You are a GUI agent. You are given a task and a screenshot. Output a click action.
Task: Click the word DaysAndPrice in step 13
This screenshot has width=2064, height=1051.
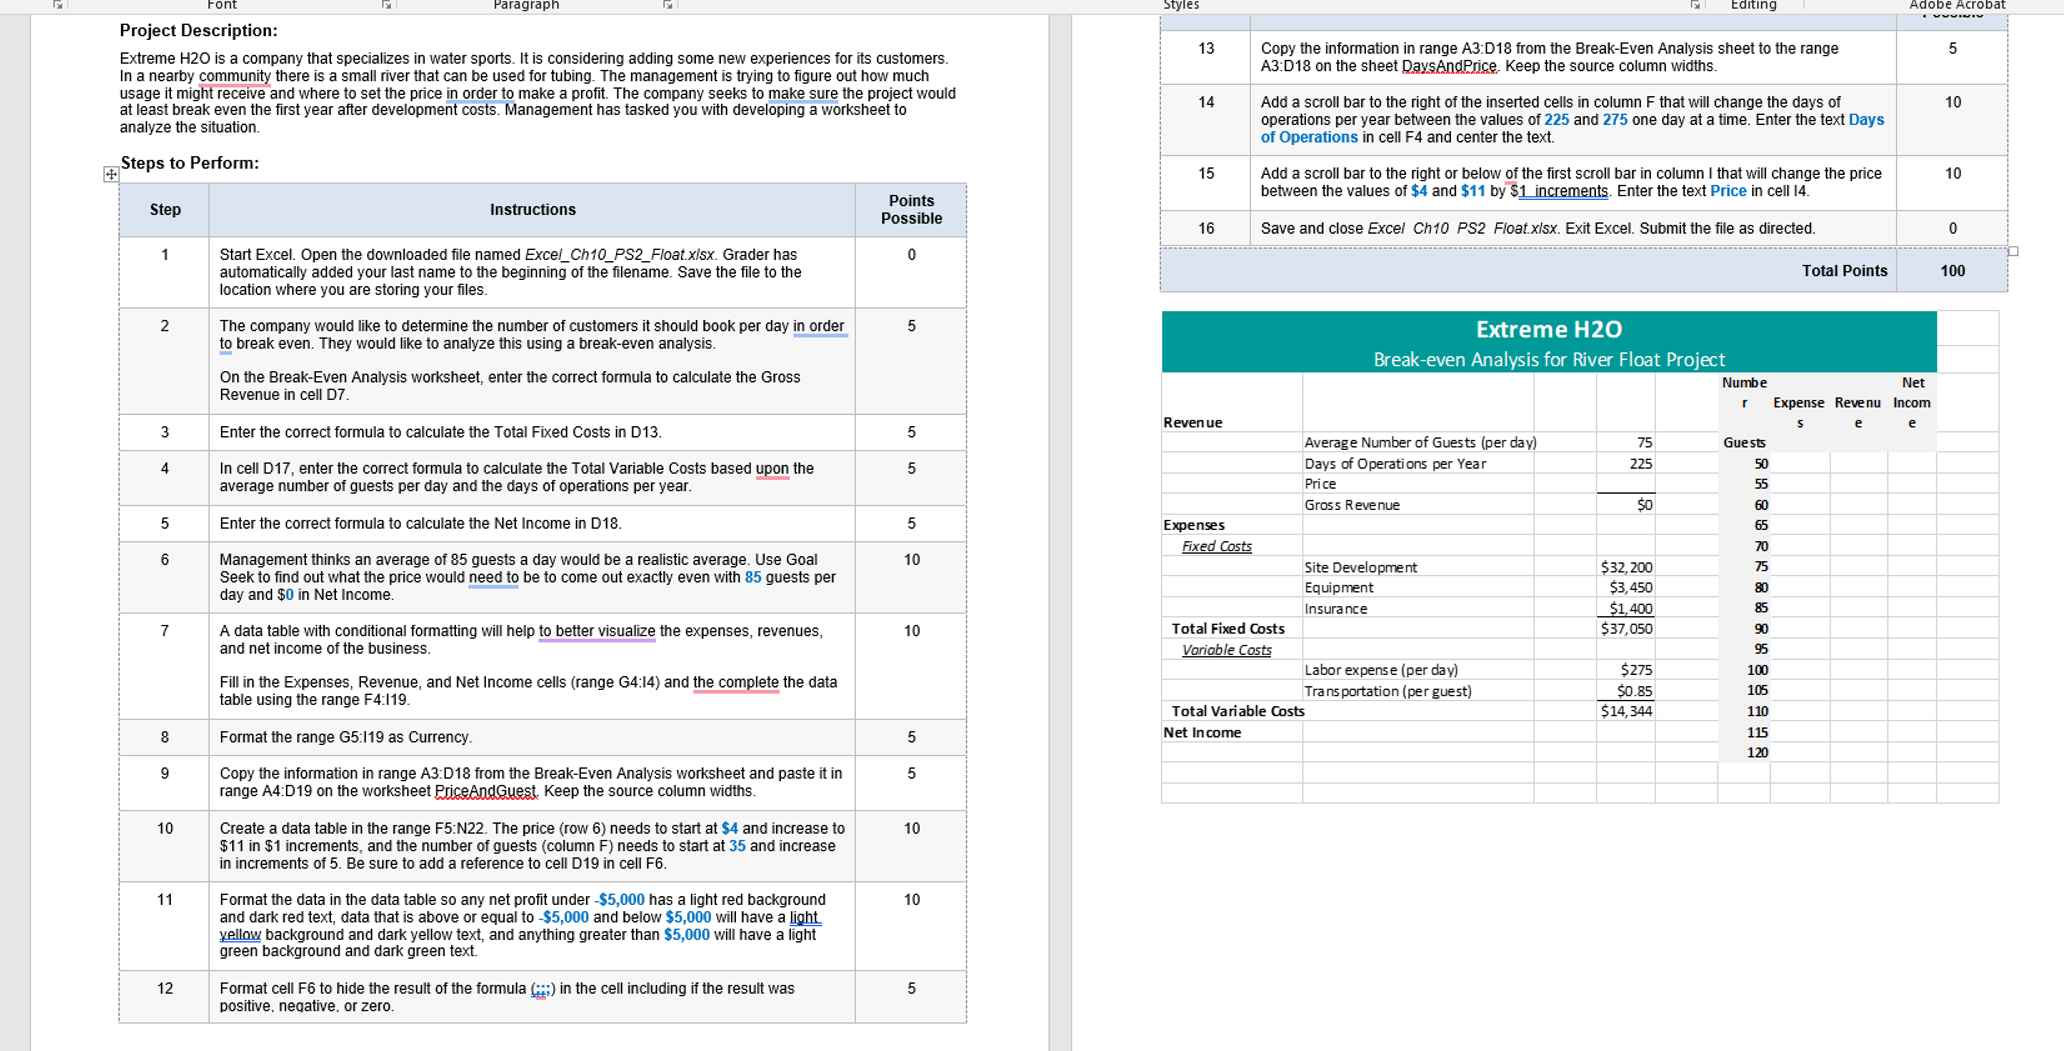pyautogui.click(x=1449, y=66)
